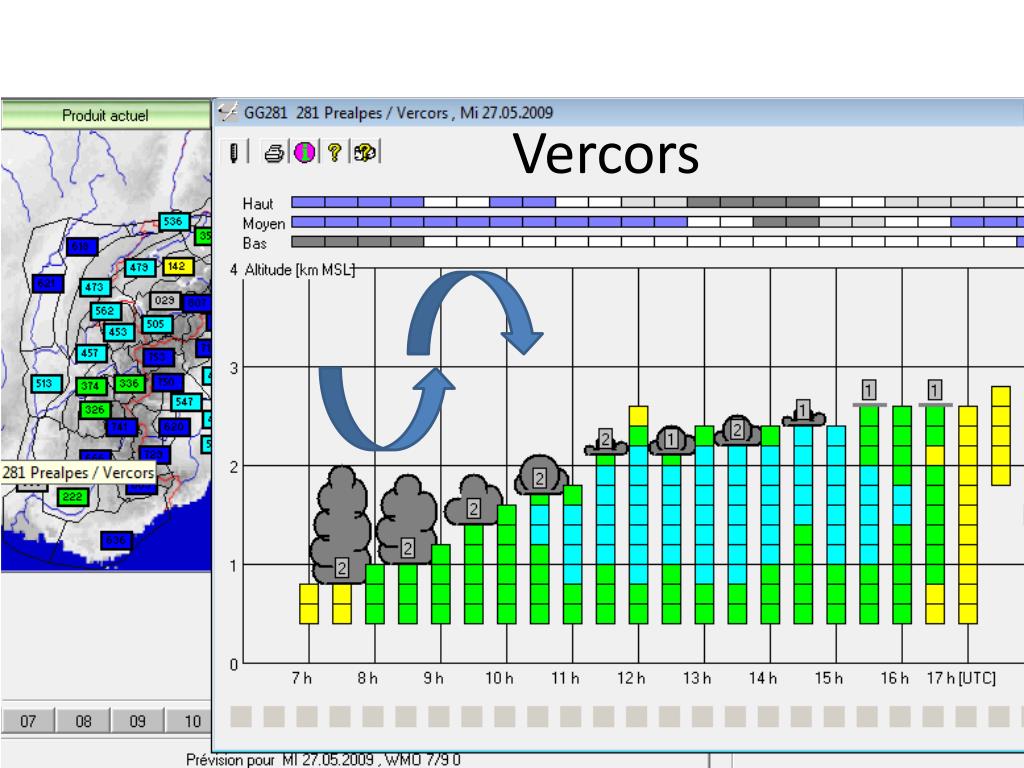This screenshot has width=1024, height=768.
Task: Click the 'Bas' cloud level label
Action: [x=255, y=243]
